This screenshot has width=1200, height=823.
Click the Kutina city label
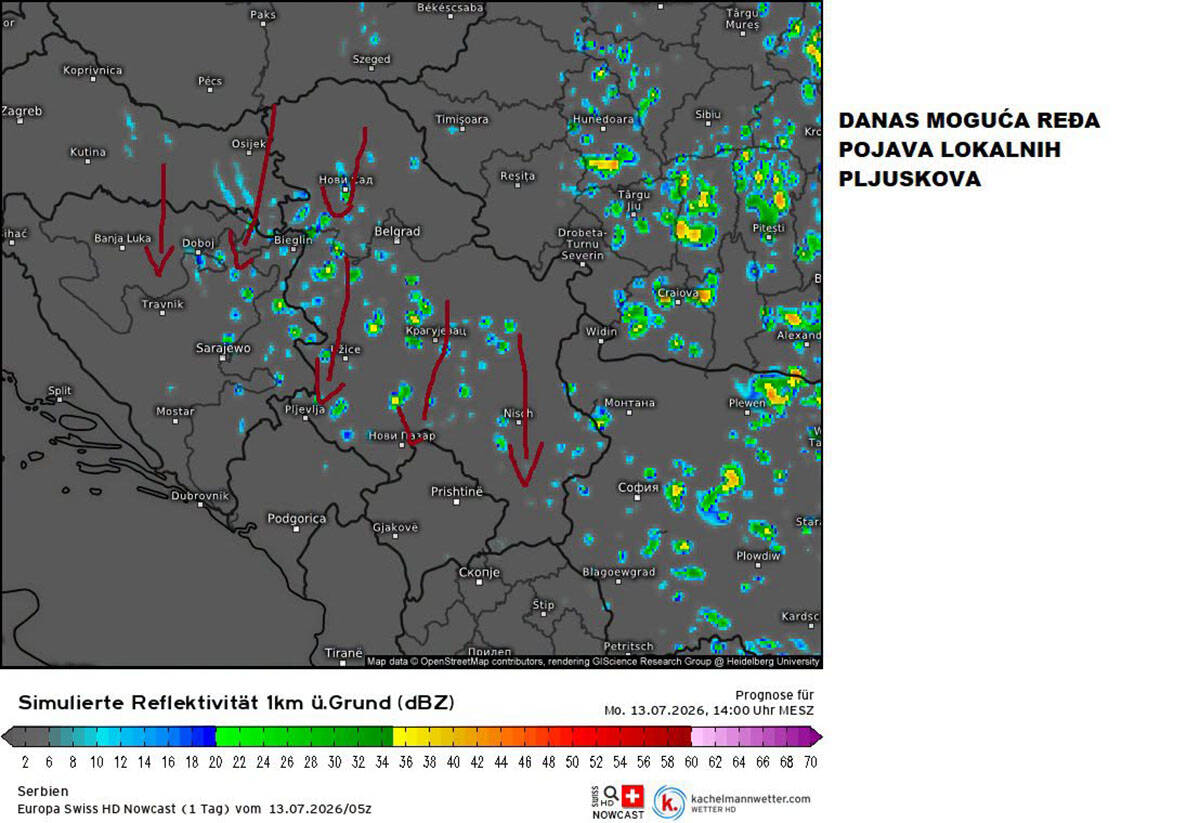coord(88,152)
